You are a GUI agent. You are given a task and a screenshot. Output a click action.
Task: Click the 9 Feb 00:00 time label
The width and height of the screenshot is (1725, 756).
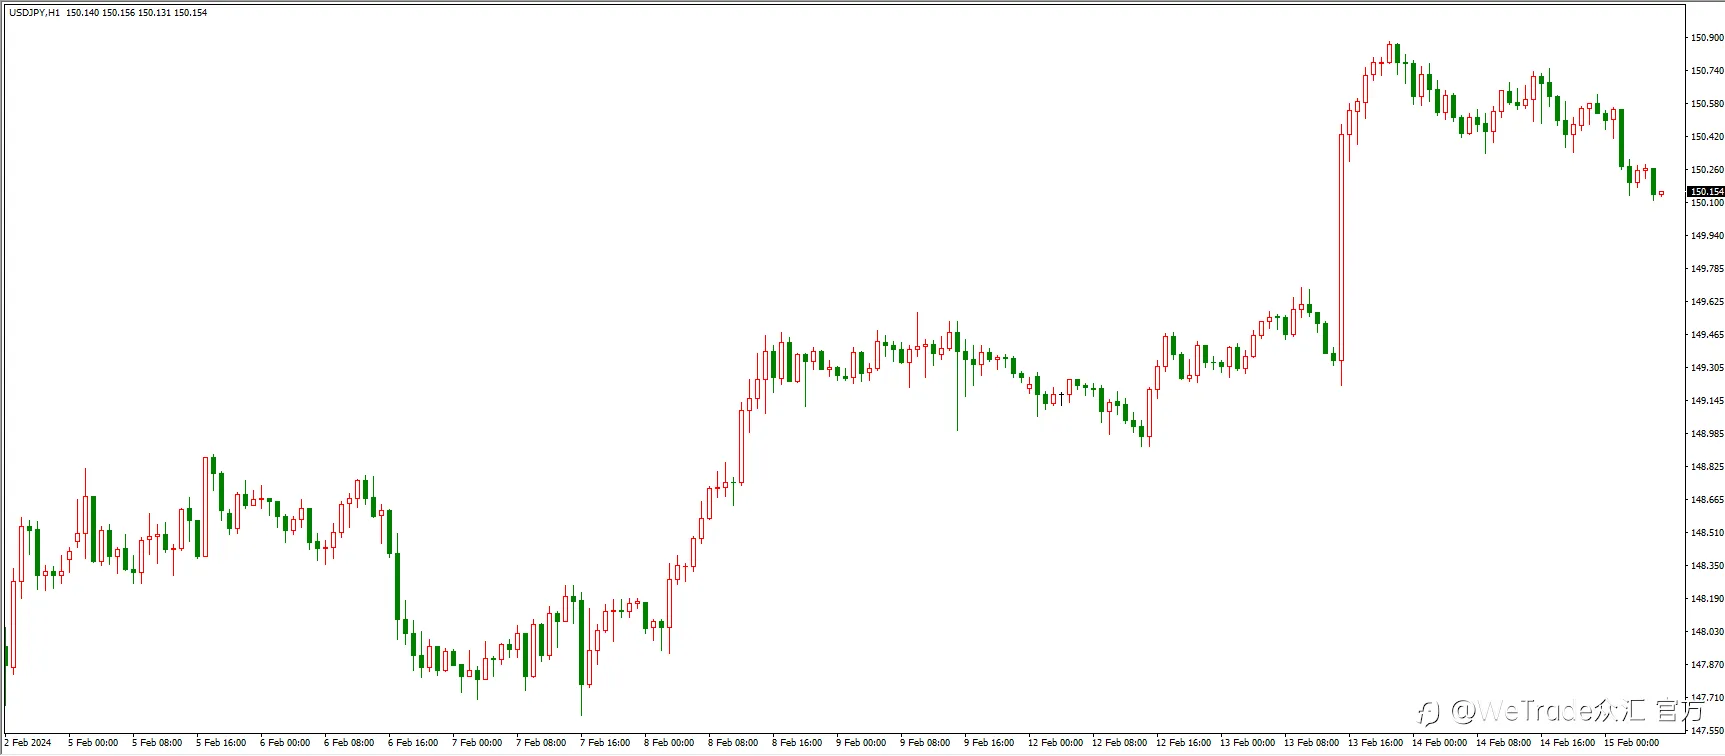coord(861,743)
